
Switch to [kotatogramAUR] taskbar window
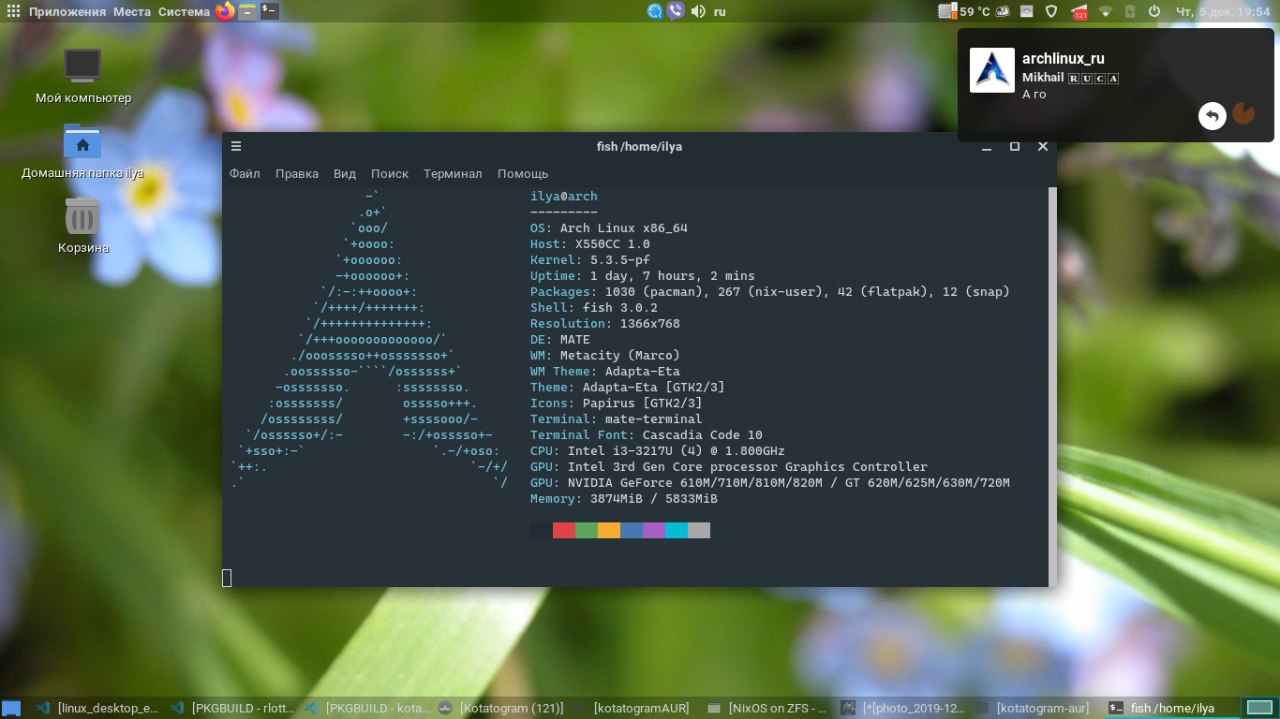tap(633, 708)
